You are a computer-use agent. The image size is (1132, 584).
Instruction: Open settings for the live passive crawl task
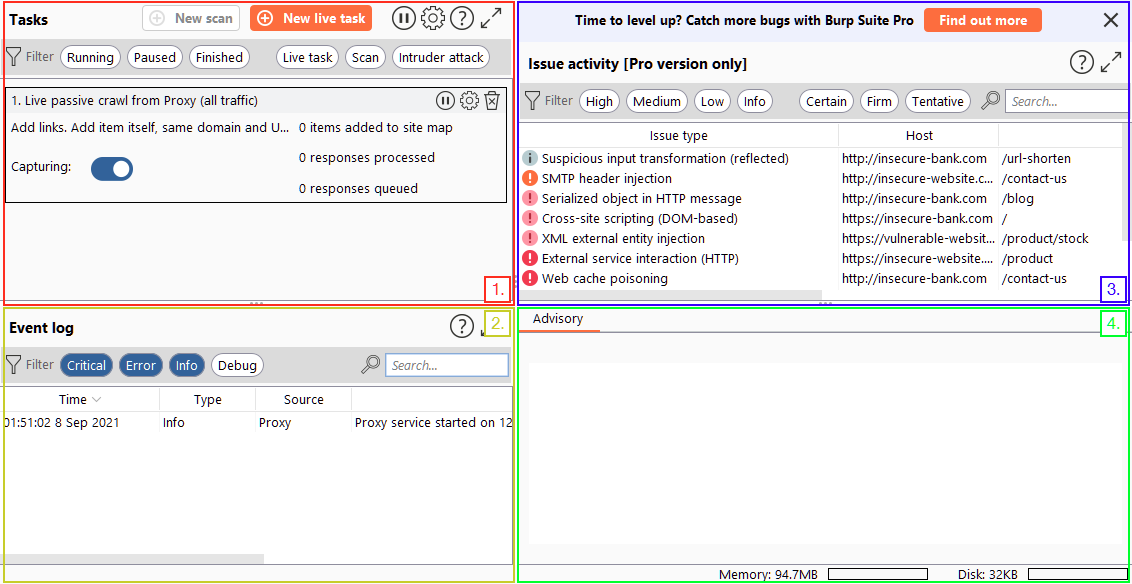tap(469, 100)
